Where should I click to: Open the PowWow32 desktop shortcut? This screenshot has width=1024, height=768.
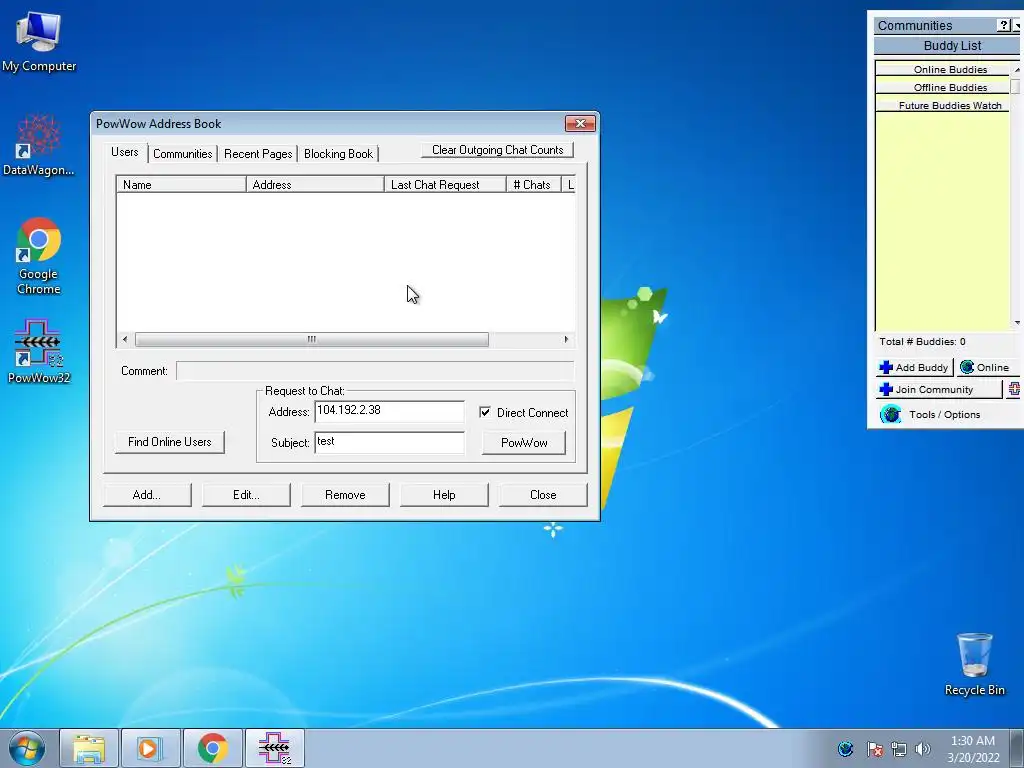(39, 351)
